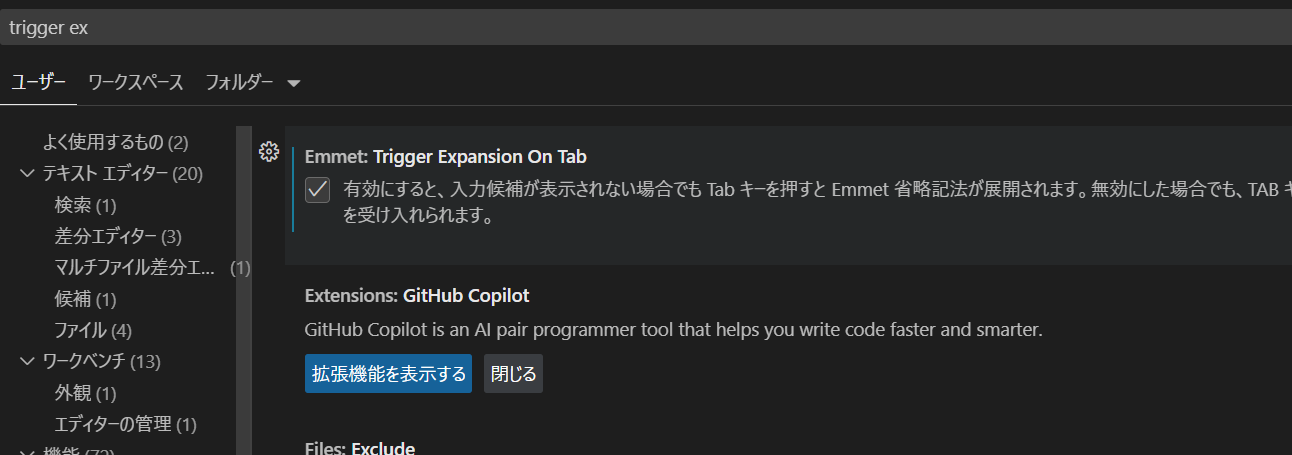Collapse the テキスト エディター tree section
Viewport: 1292px width, 455px height.
(27, 174)
